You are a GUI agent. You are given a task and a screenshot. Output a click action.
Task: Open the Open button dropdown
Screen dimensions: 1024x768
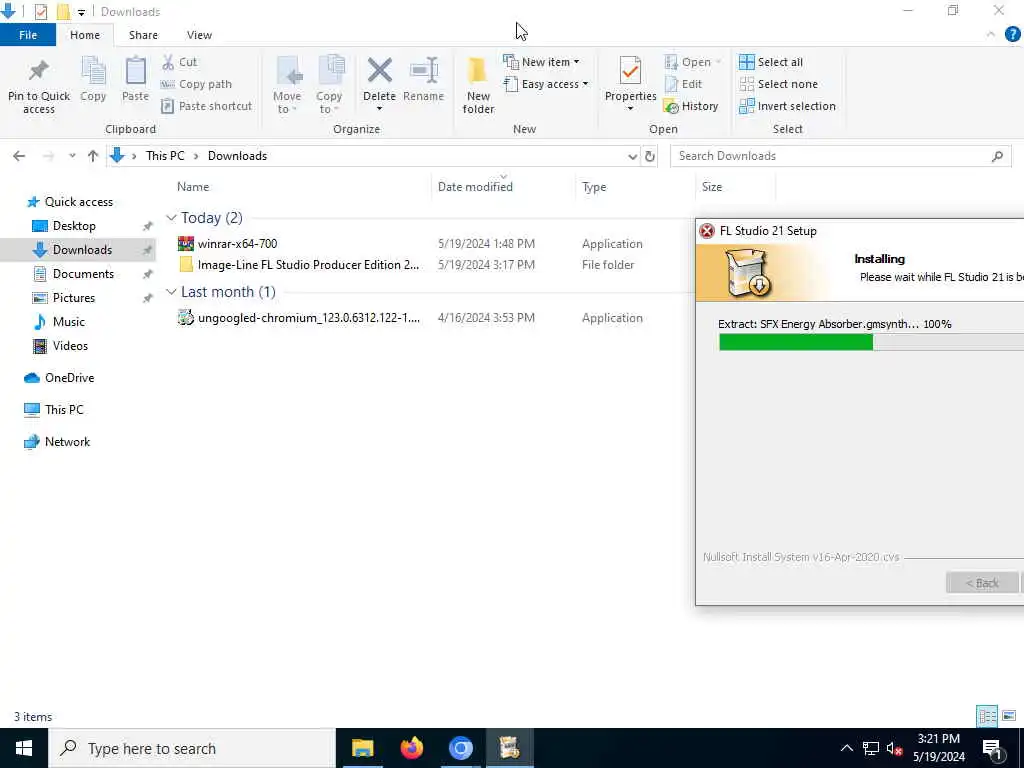click(718, 62)
